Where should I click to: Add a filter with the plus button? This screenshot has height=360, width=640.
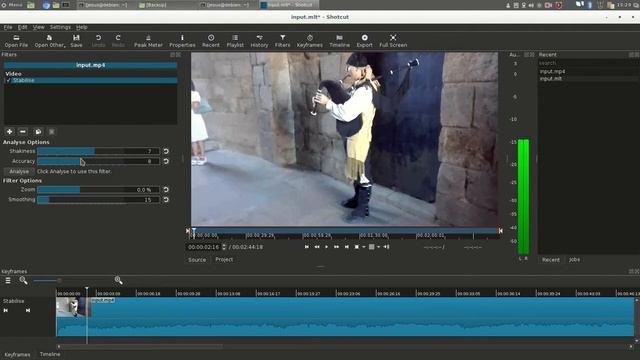click(9, 131)
